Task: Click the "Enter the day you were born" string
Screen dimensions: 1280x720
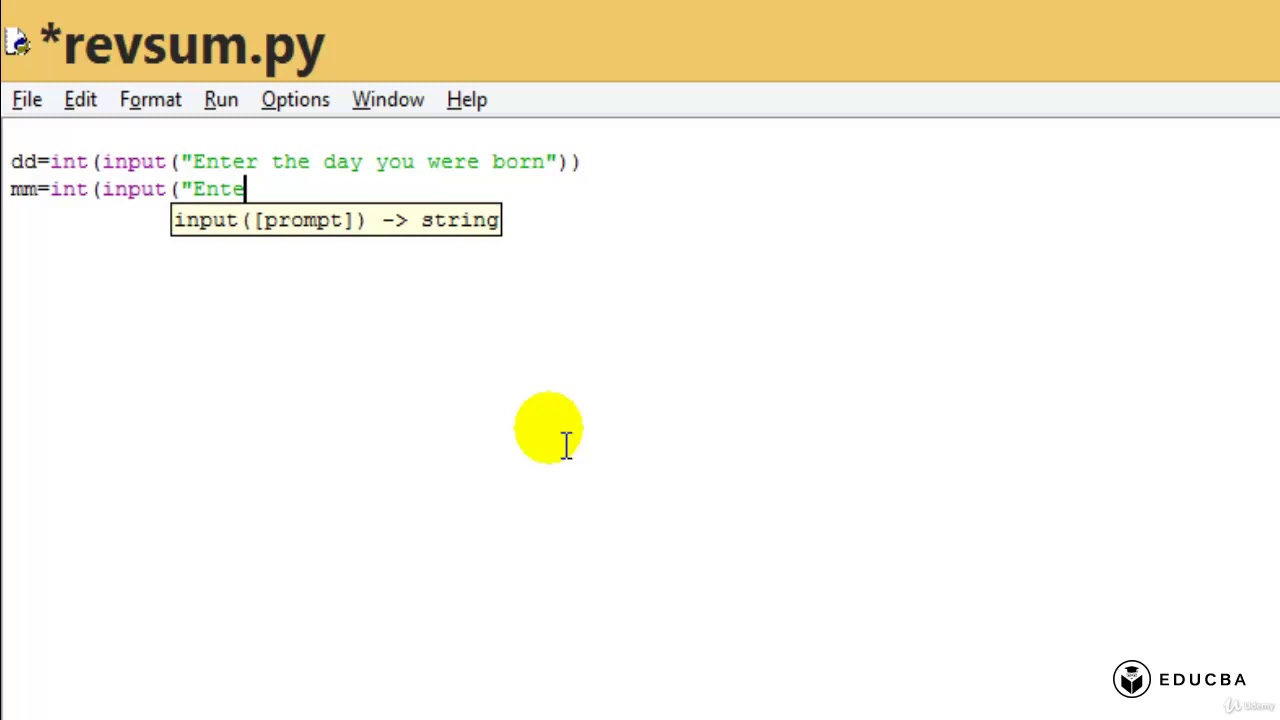Action: coord(369,162)
